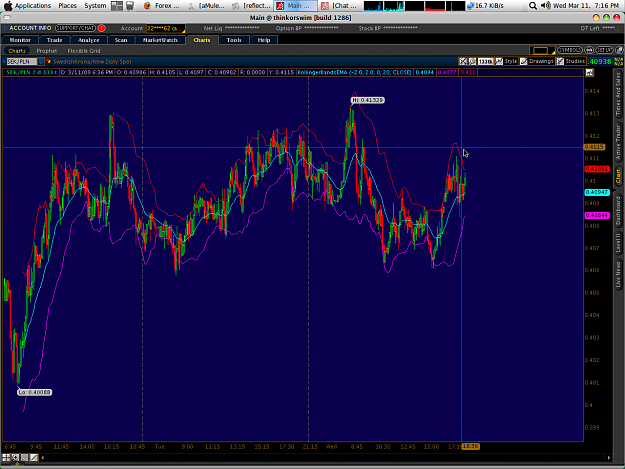Click the Symbols button
625x469 pixels.
pos(570,50)
